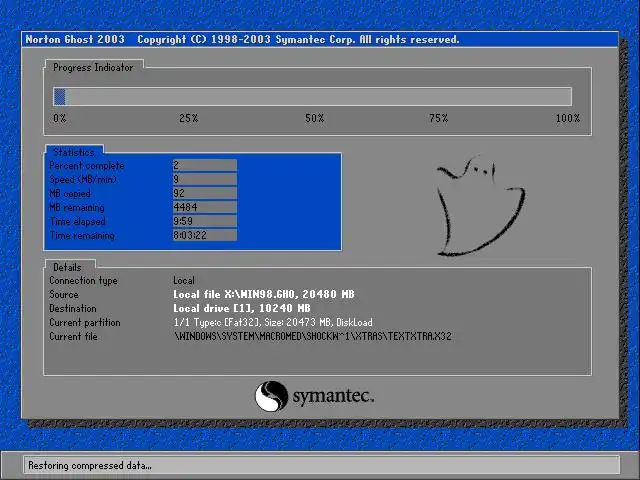Click the Speed (MB/min) label

(x=83, y=180)
